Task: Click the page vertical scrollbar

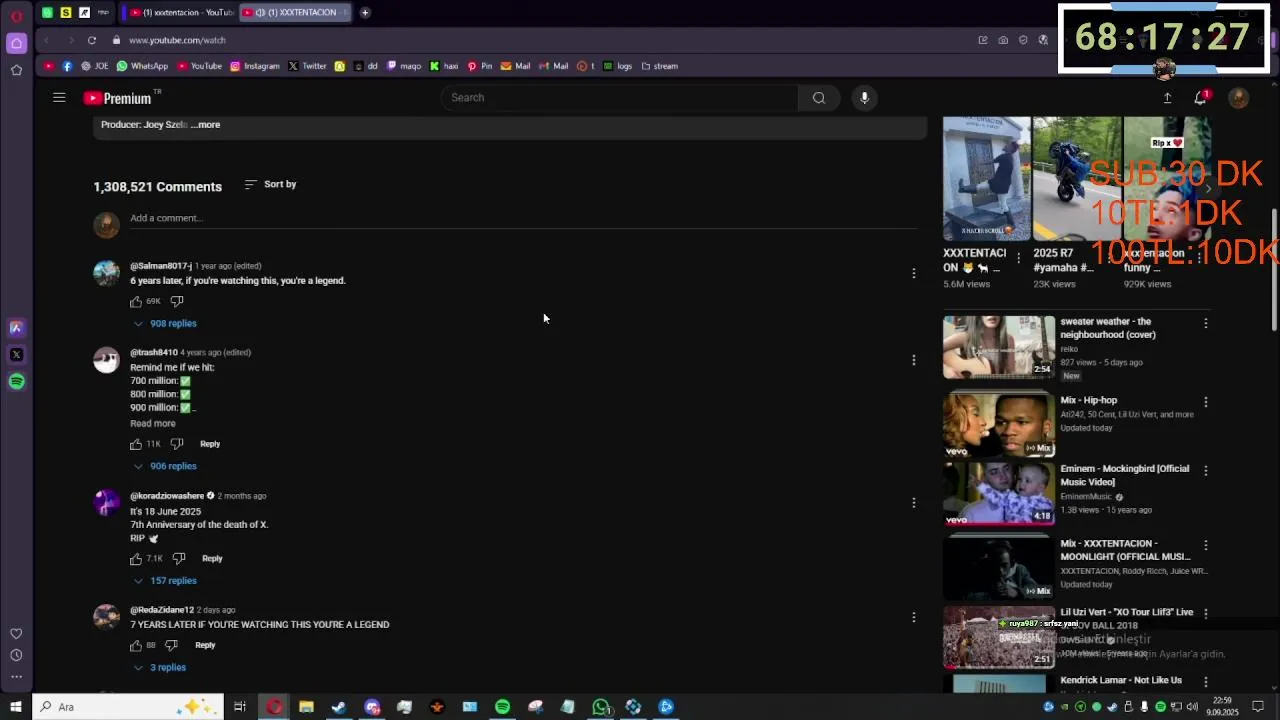Action: pyautogui.click(x=1274, y=270)
